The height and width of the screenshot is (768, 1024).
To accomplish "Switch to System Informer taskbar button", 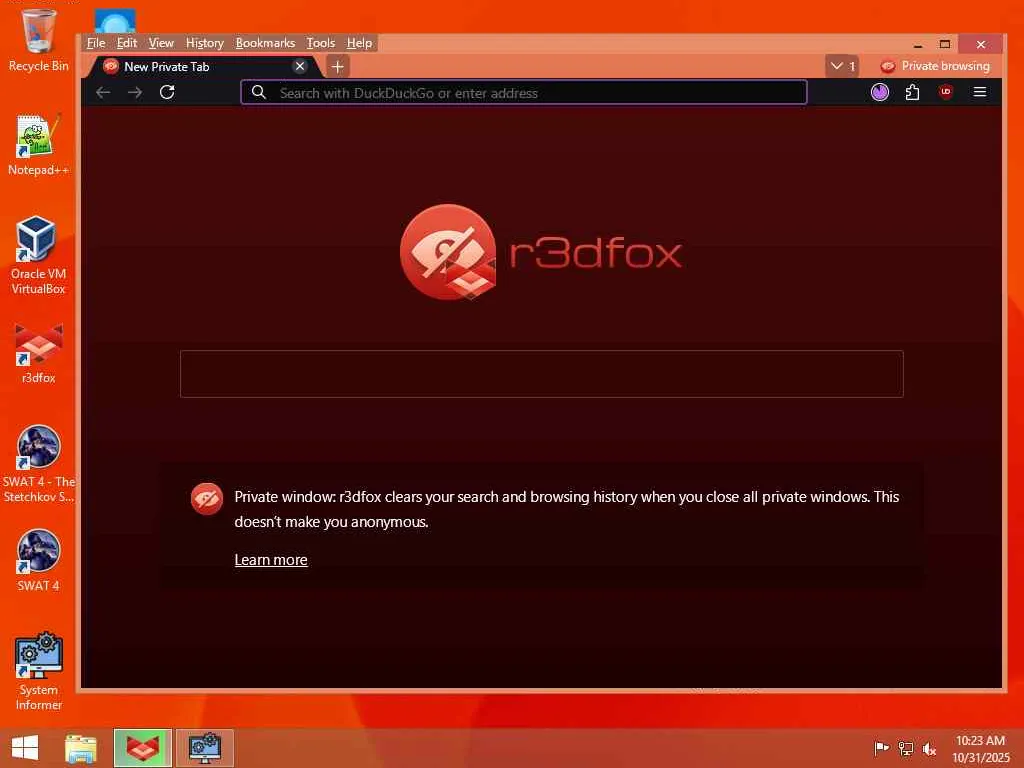I will pos(204,748).
